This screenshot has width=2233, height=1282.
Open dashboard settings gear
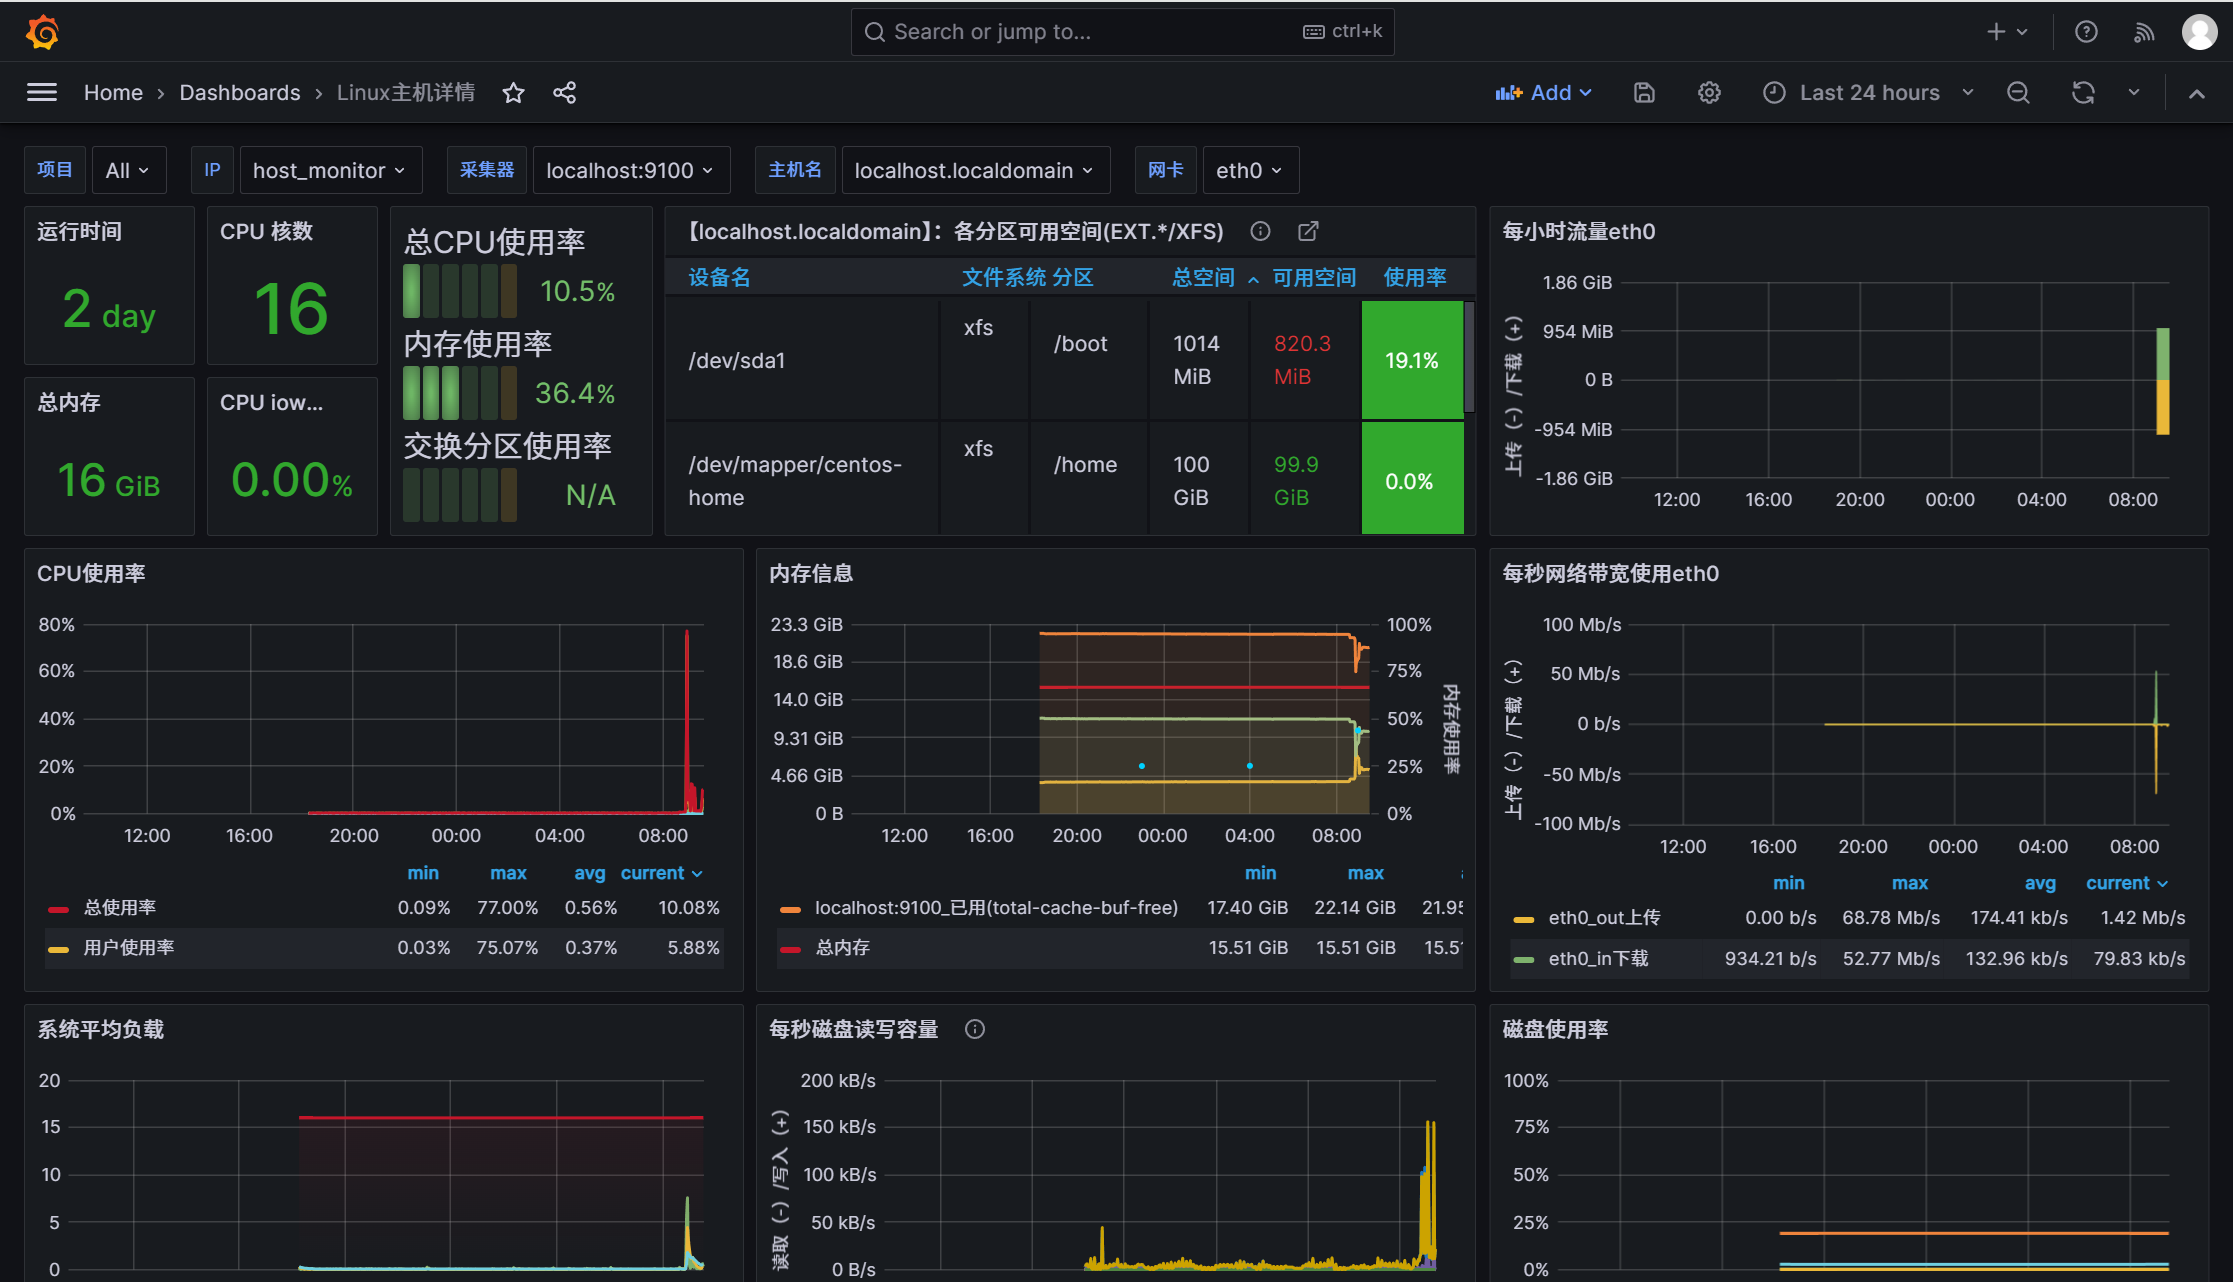tap(1709, 93)
